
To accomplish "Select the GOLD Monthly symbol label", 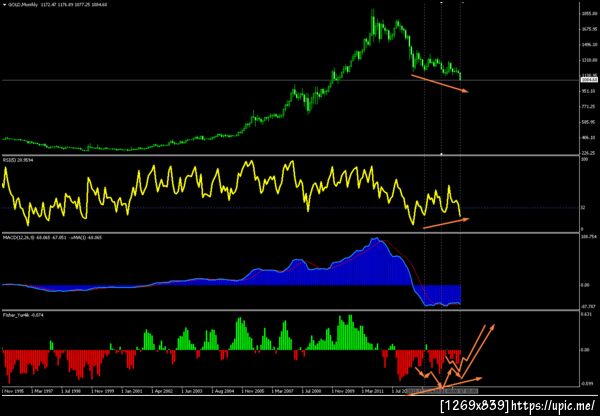I will coord(23,5).
